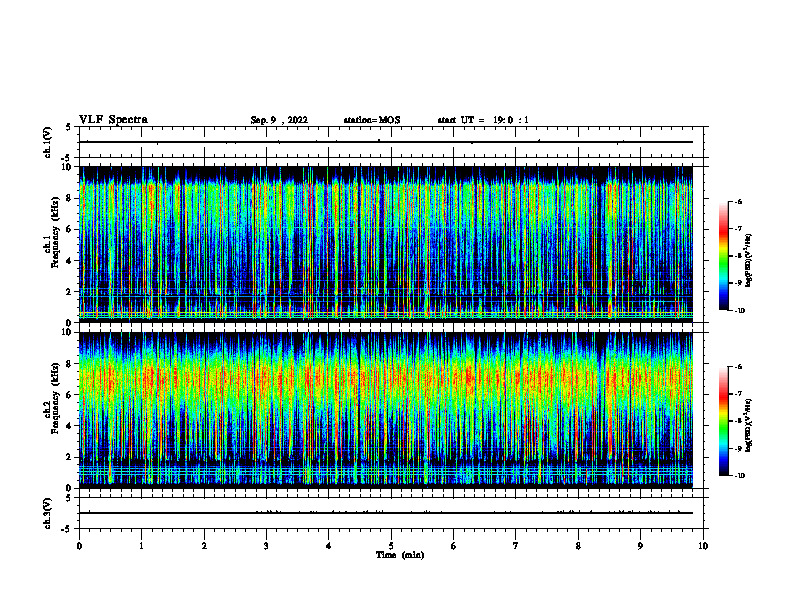Click the ch.3 voltage waveform trace
The image size is (792, 612).
click(x=386, y=513)
